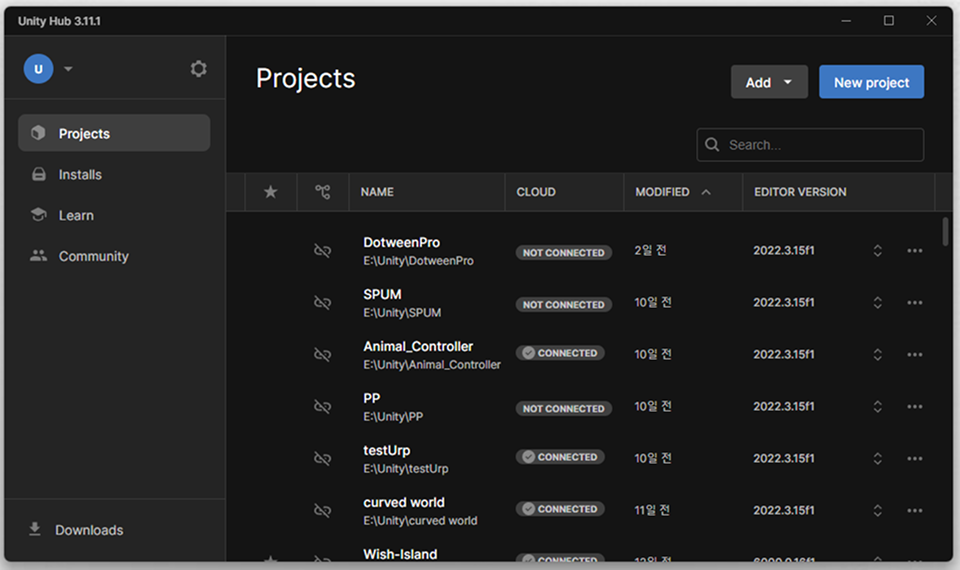Click the Add button
This screenshot has height=570, width=960.
(769, 82)
